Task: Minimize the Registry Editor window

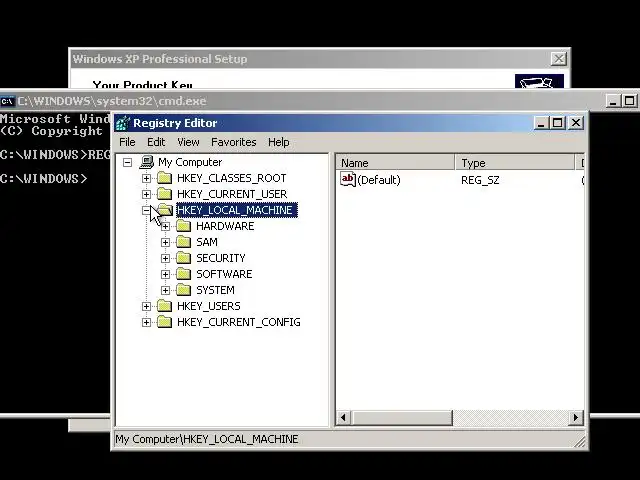Action: [x=541, y=123]
